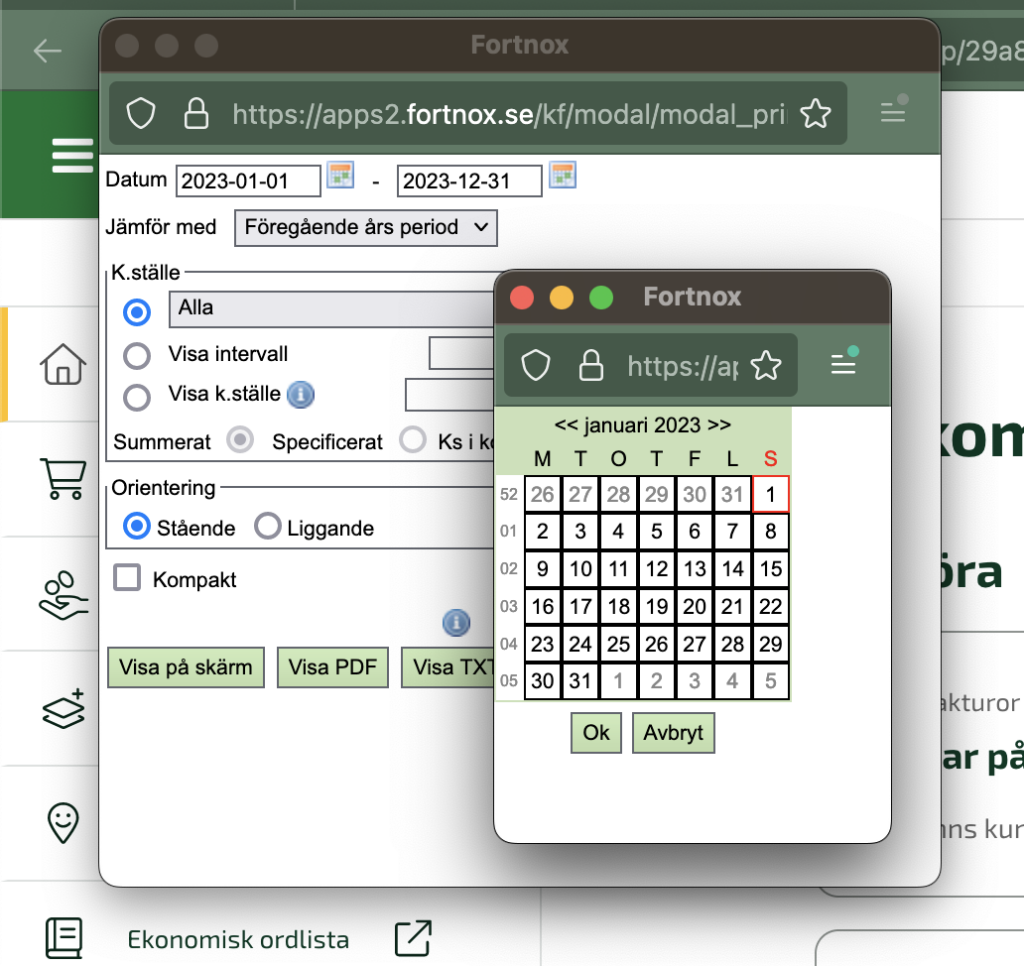
Task: Select day 7 in the calendar
Action: click(x=733, y=532)
